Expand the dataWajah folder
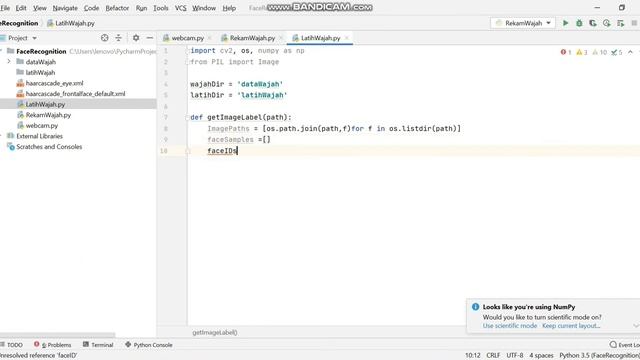This screenshot has height=360, width=640. (9, 62)
